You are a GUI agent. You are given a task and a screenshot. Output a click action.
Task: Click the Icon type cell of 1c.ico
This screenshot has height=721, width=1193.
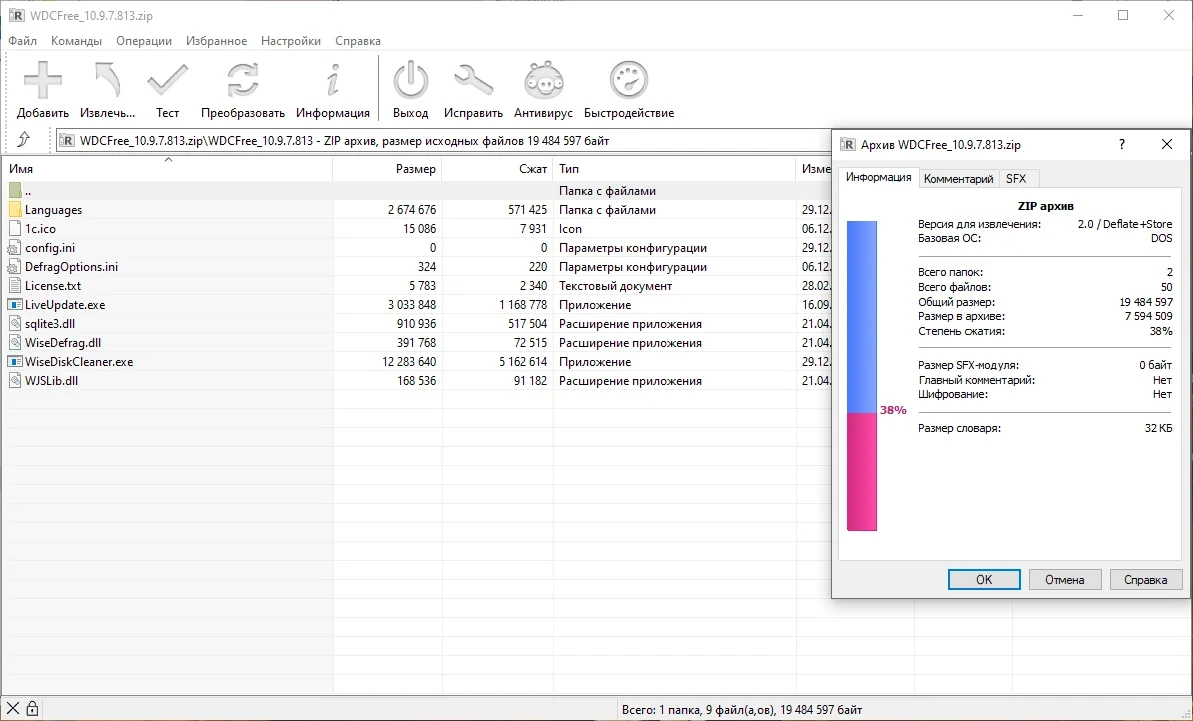pyautogui.click(x=571, y=229)
